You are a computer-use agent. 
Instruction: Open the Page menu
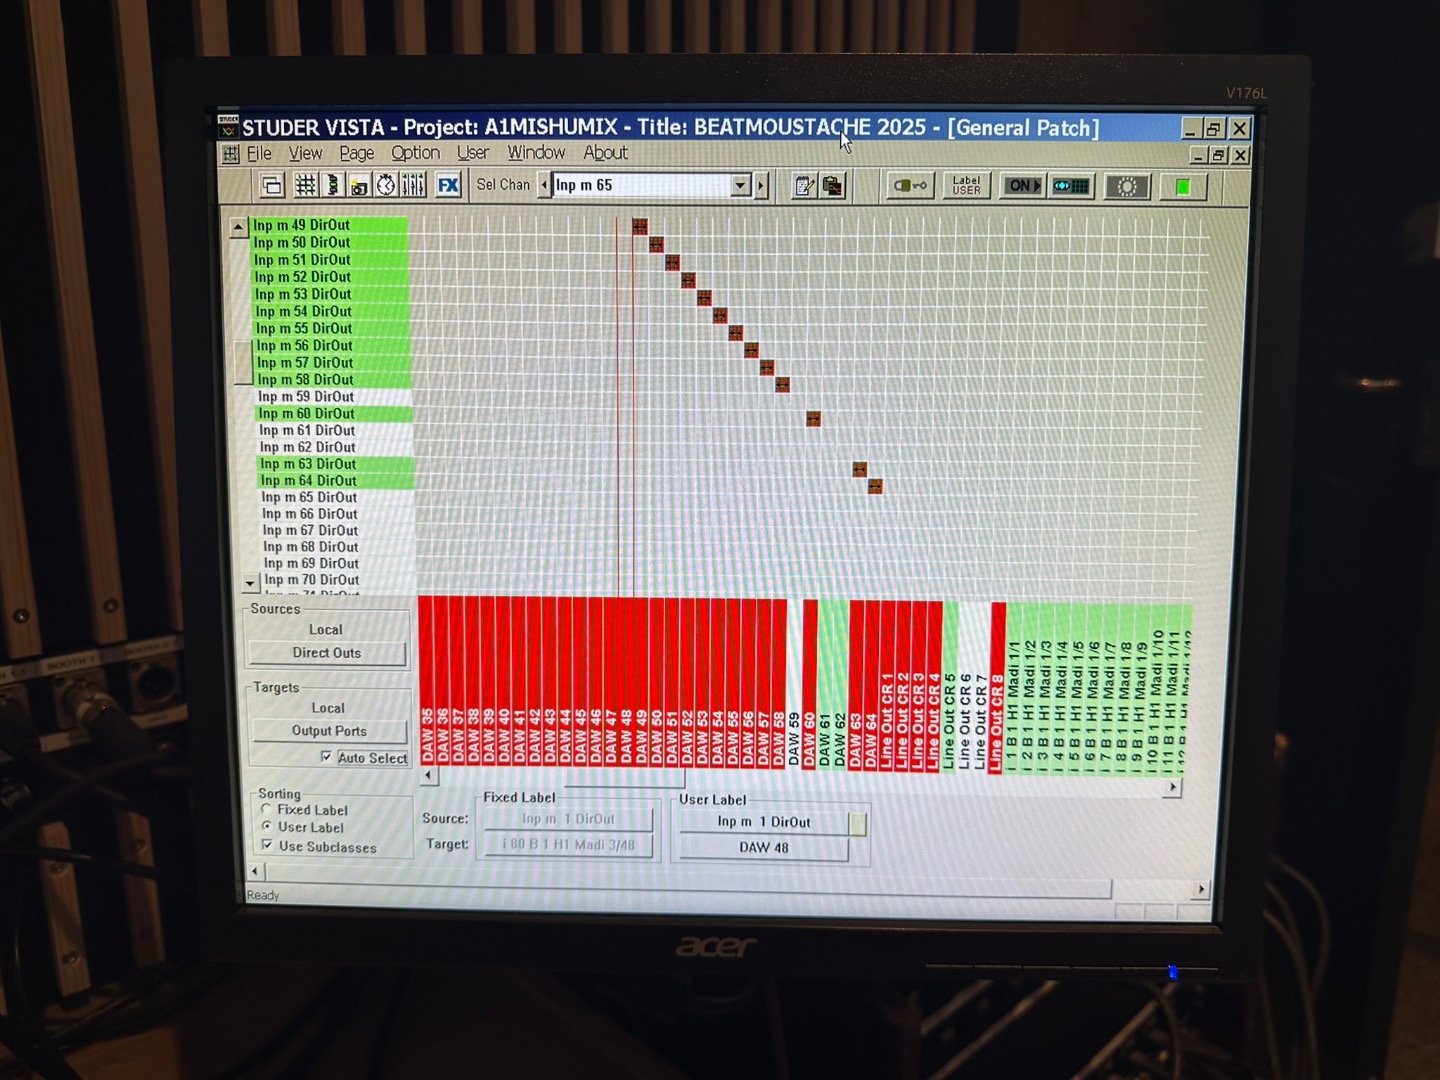coord(356,153)
